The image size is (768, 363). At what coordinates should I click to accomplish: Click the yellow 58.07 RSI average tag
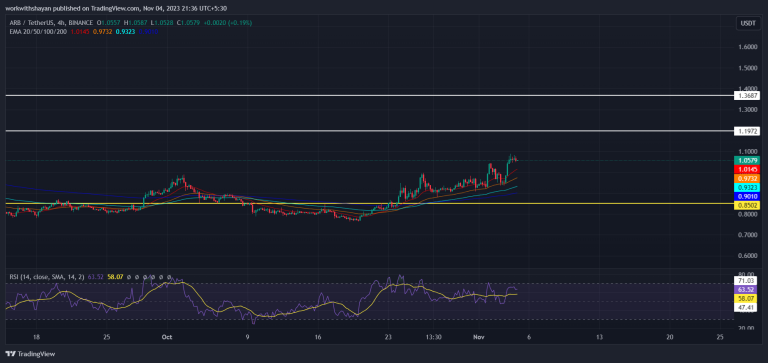747,298
